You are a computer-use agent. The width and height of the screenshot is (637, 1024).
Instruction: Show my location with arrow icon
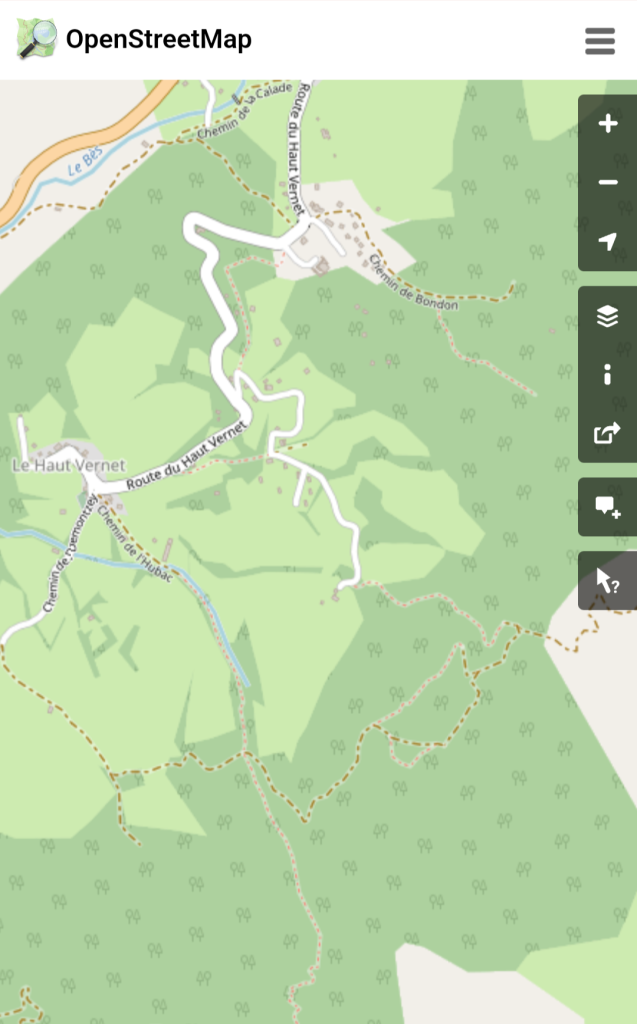tap(608, 241)
